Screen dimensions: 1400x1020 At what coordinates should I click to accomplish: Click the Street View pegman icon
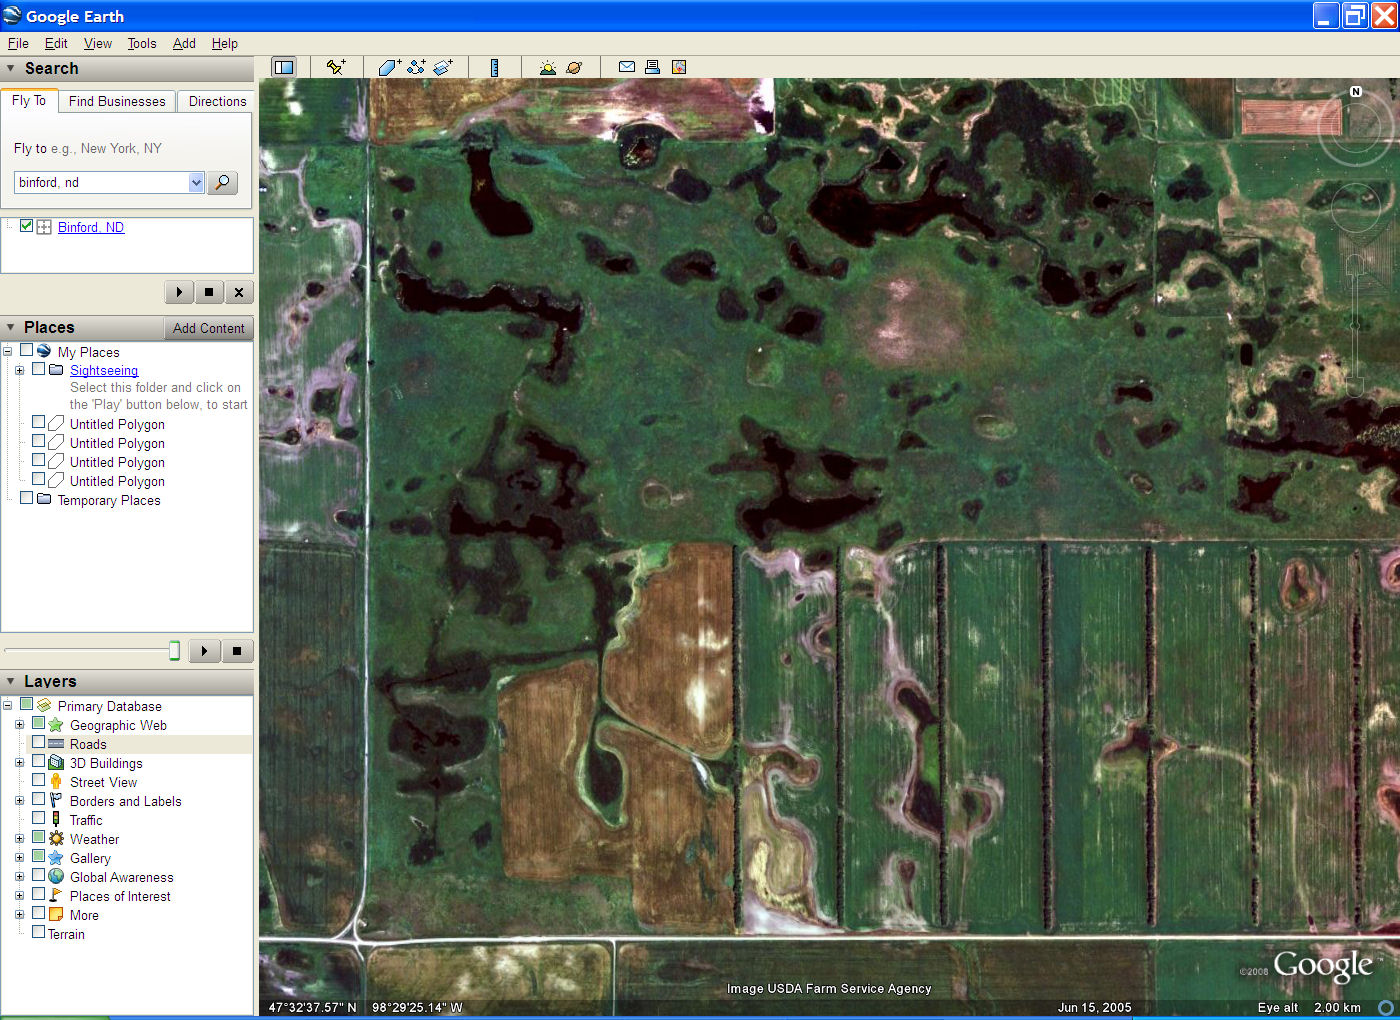56,781
